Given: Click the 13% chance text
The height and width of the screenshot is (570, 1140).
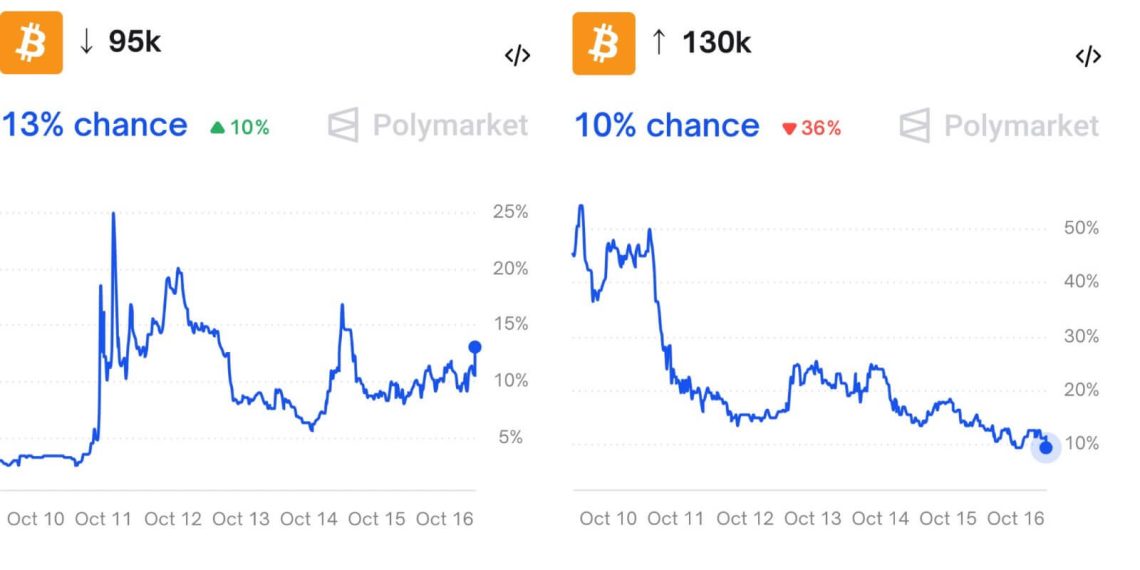Looking at the screenshot, I should click(x=95, y=125).
